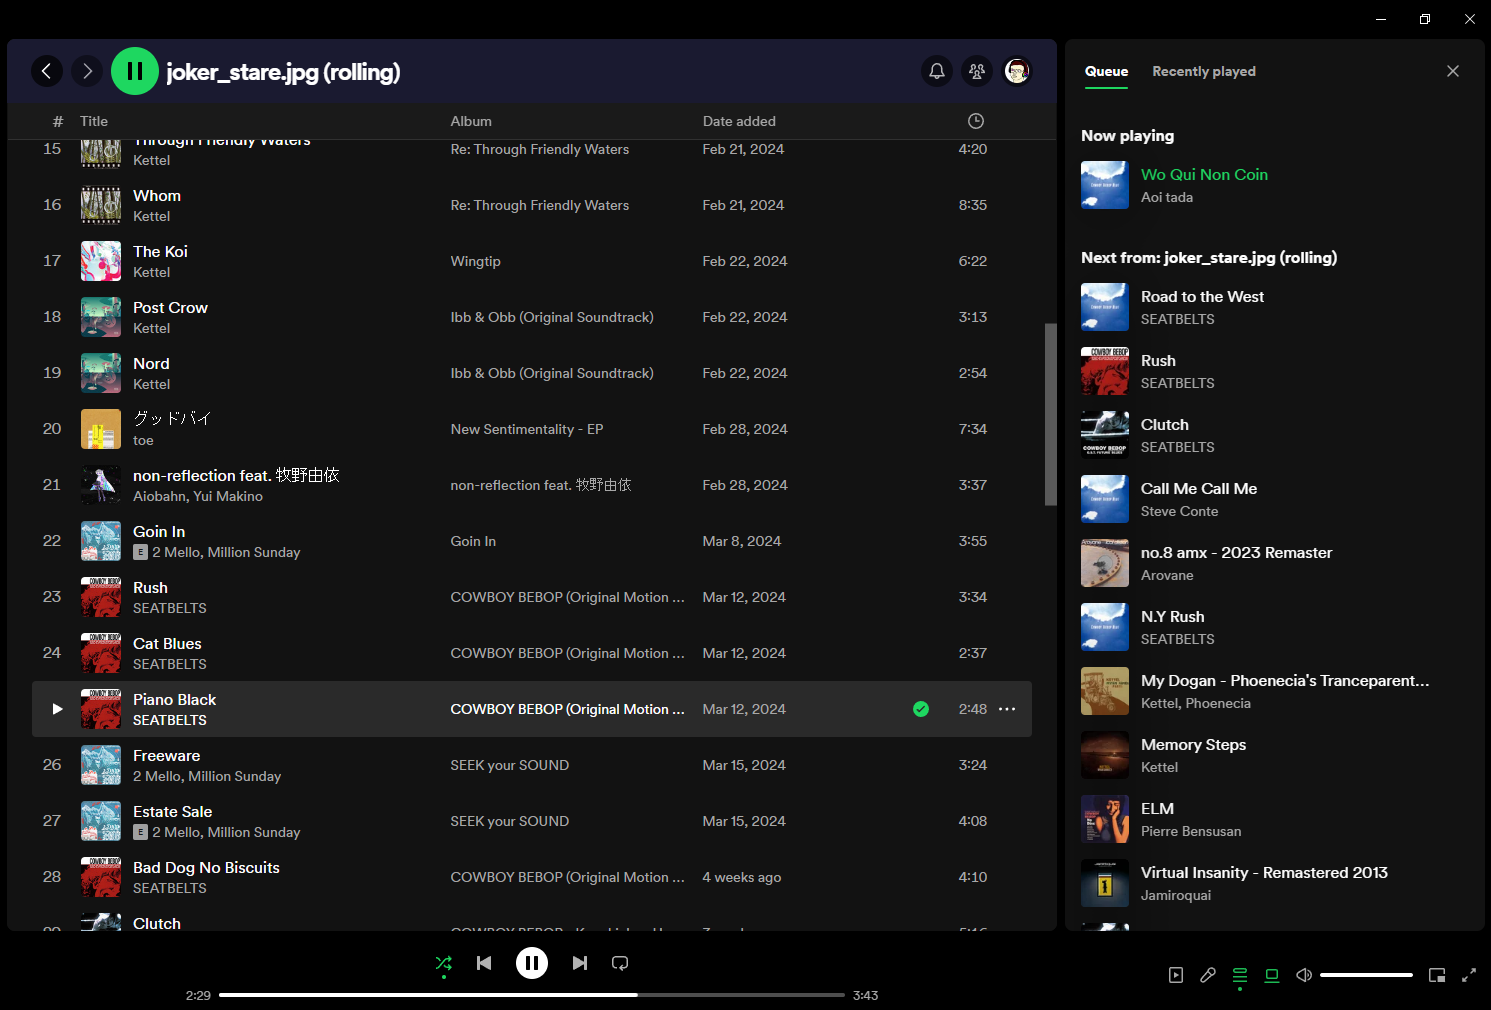Open the notifications bell

click(937, 71)
